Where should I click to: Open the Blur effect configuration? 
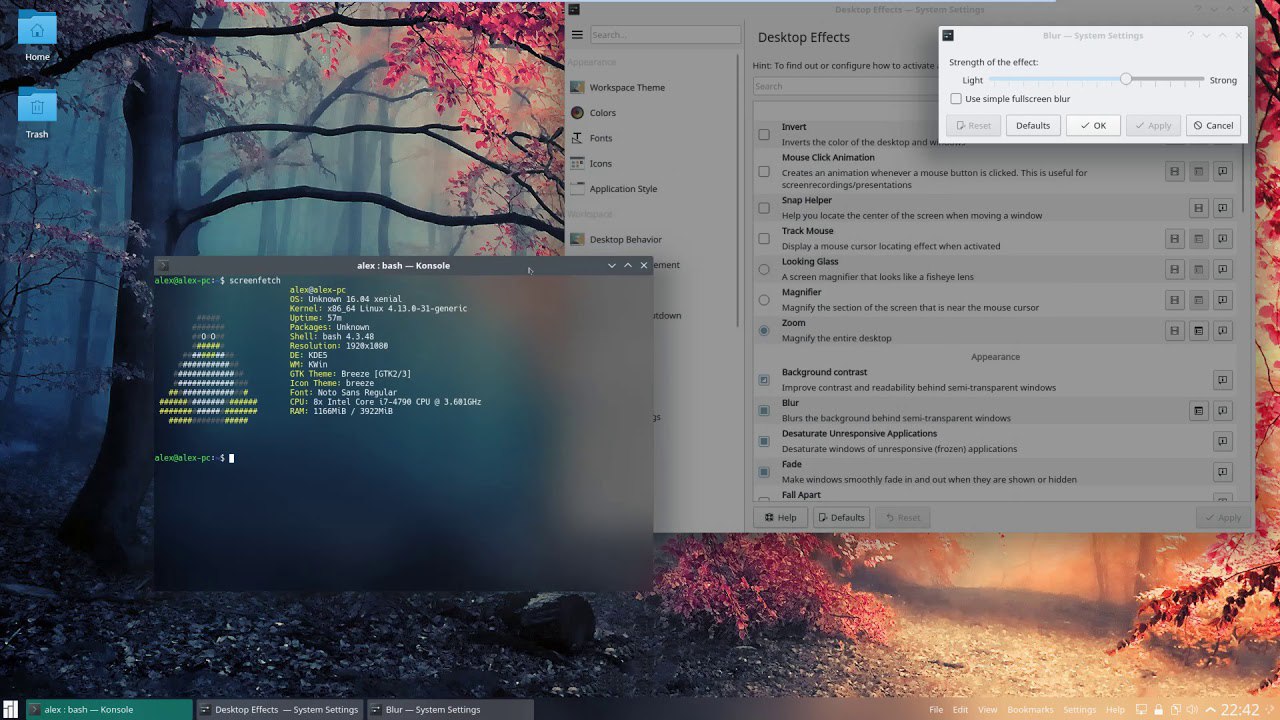pyautogui.click(x=1198, y=410)
